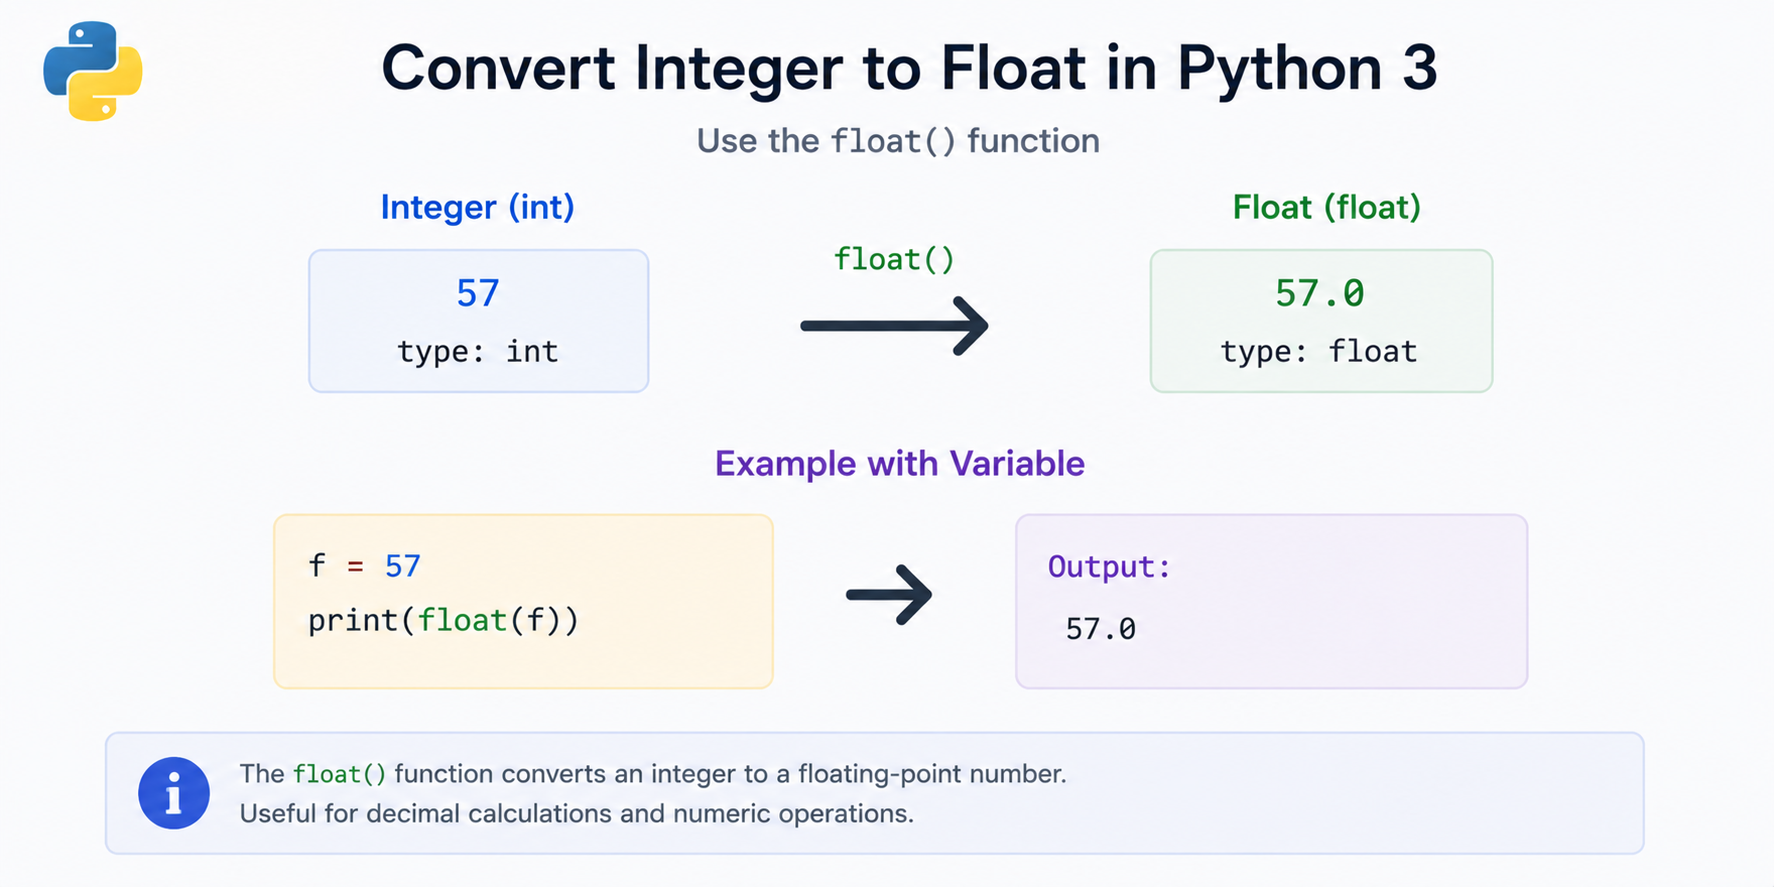Click the 'print(float(f))' code line
The height and width of the screenshot is (887, 1774).
[443, 621]
